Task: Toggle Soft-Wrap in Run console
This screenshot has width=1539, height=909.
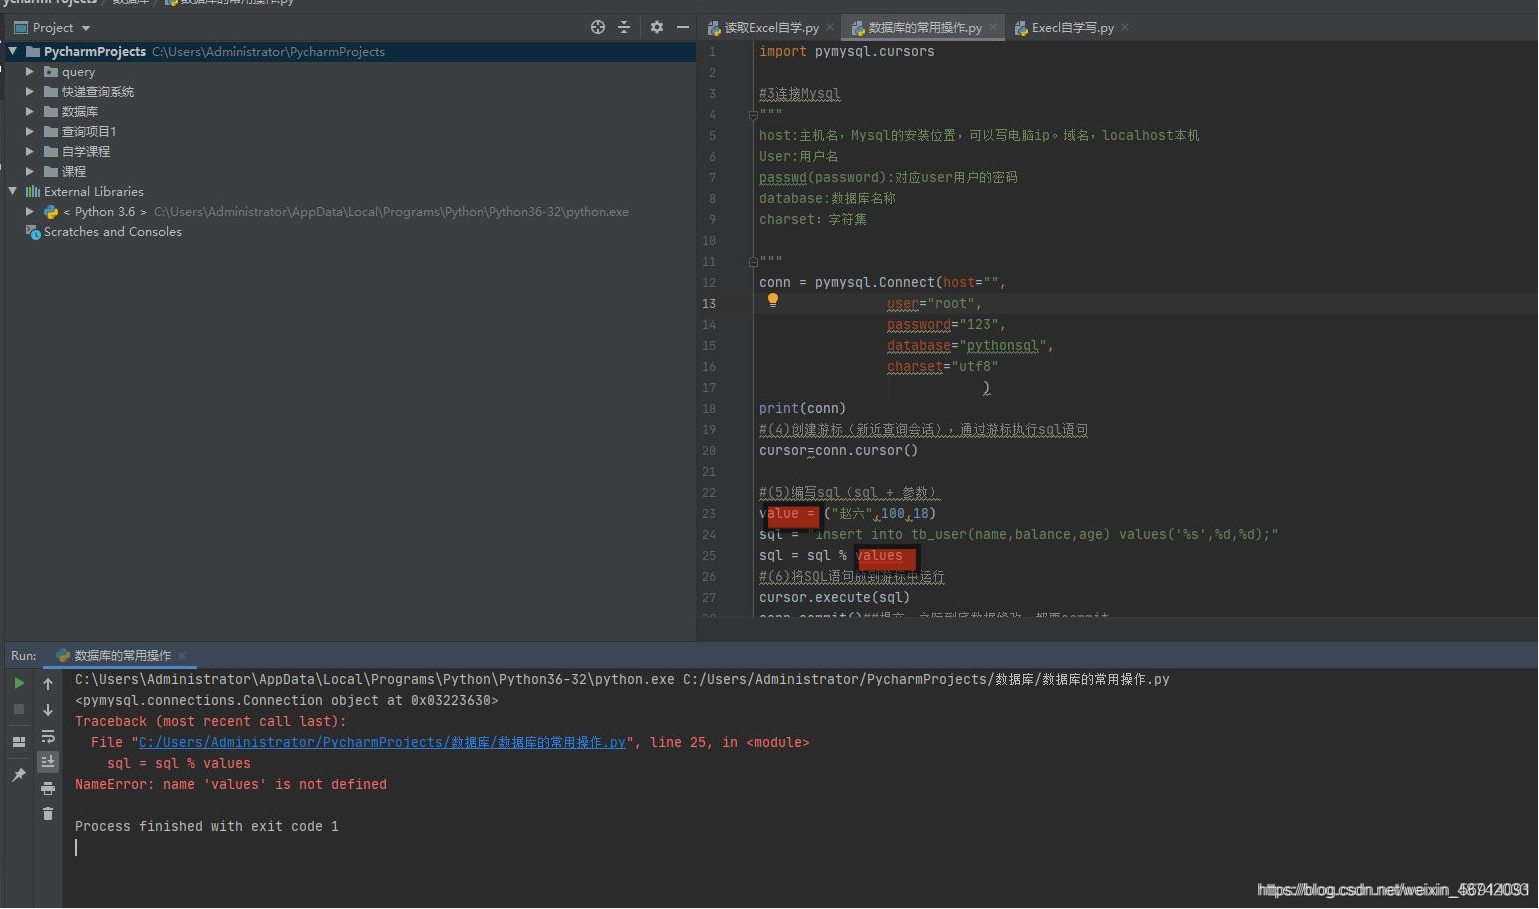Action: [48, 736]
